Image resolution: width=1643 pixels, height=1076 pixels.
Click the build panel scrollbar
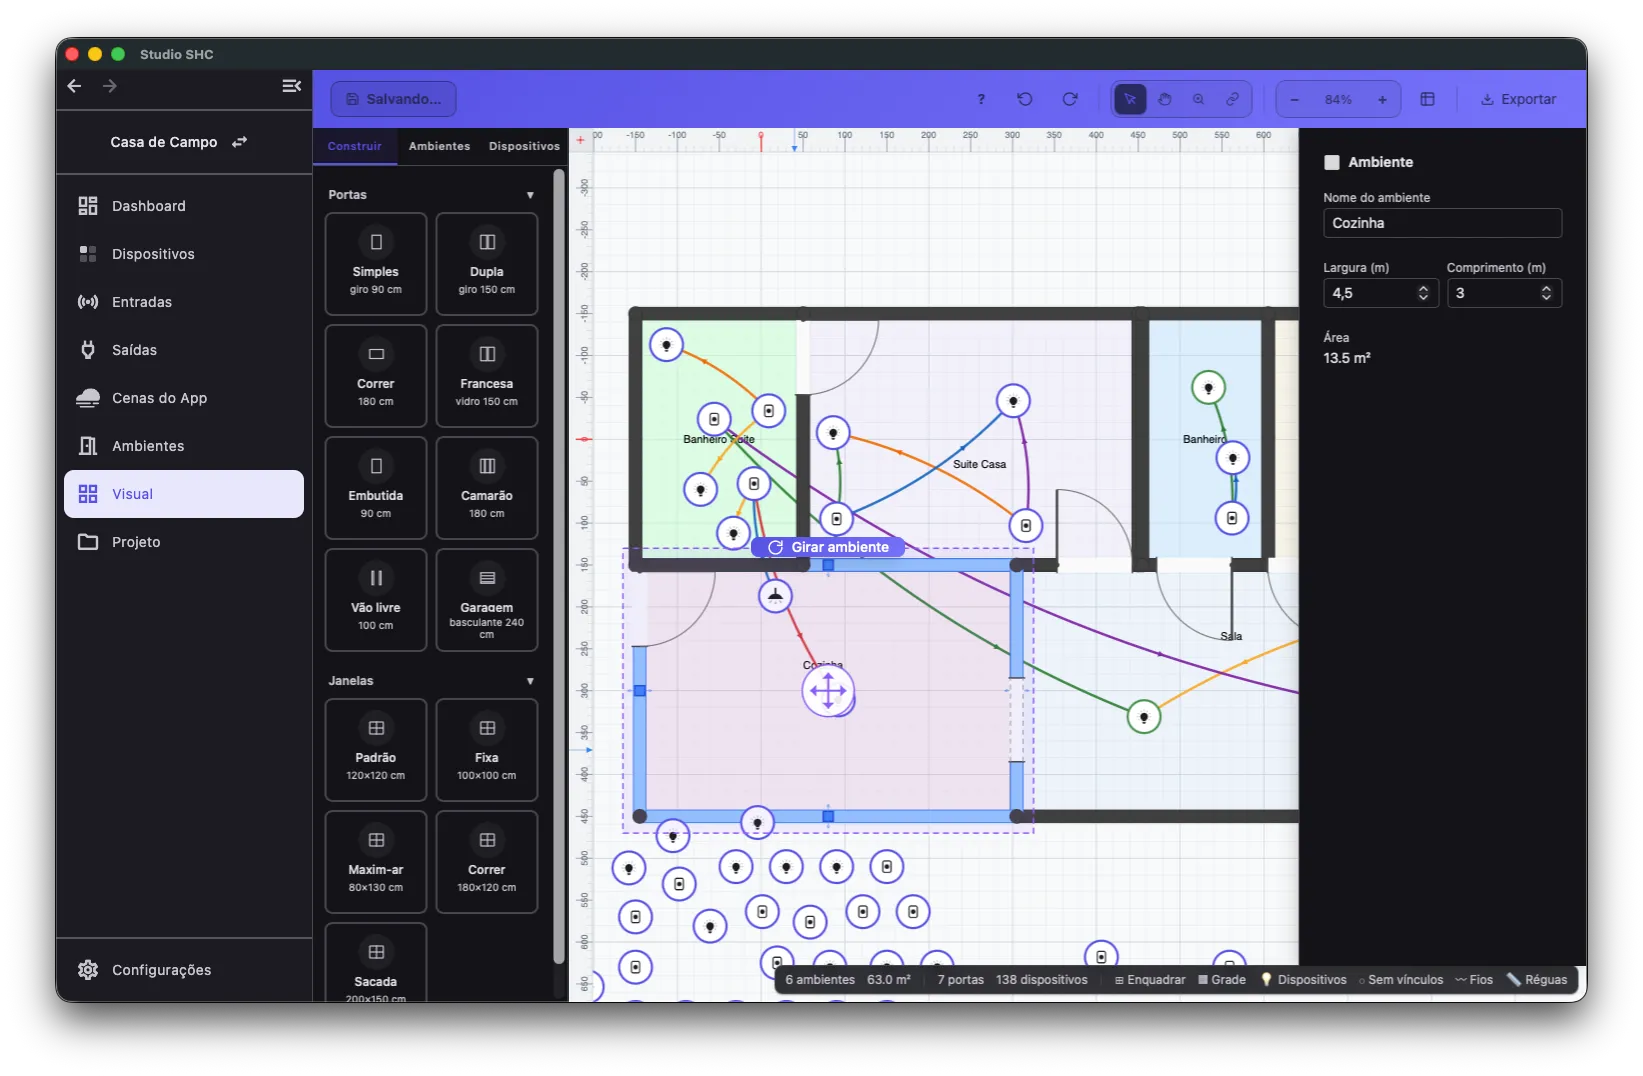559,565
